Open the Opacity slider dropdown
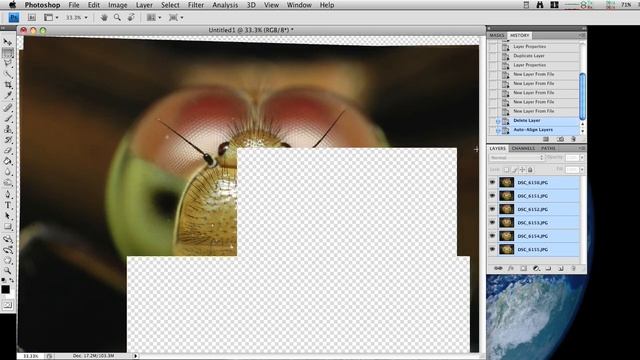Screen dimensions: 640x360 (x=582, y=158)
